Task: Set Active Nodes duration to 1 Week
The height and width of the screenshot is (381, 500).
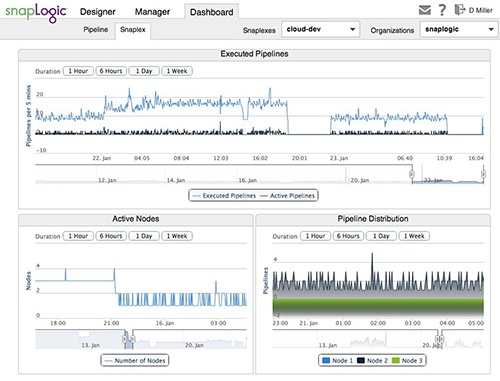Action: (177, 236)
